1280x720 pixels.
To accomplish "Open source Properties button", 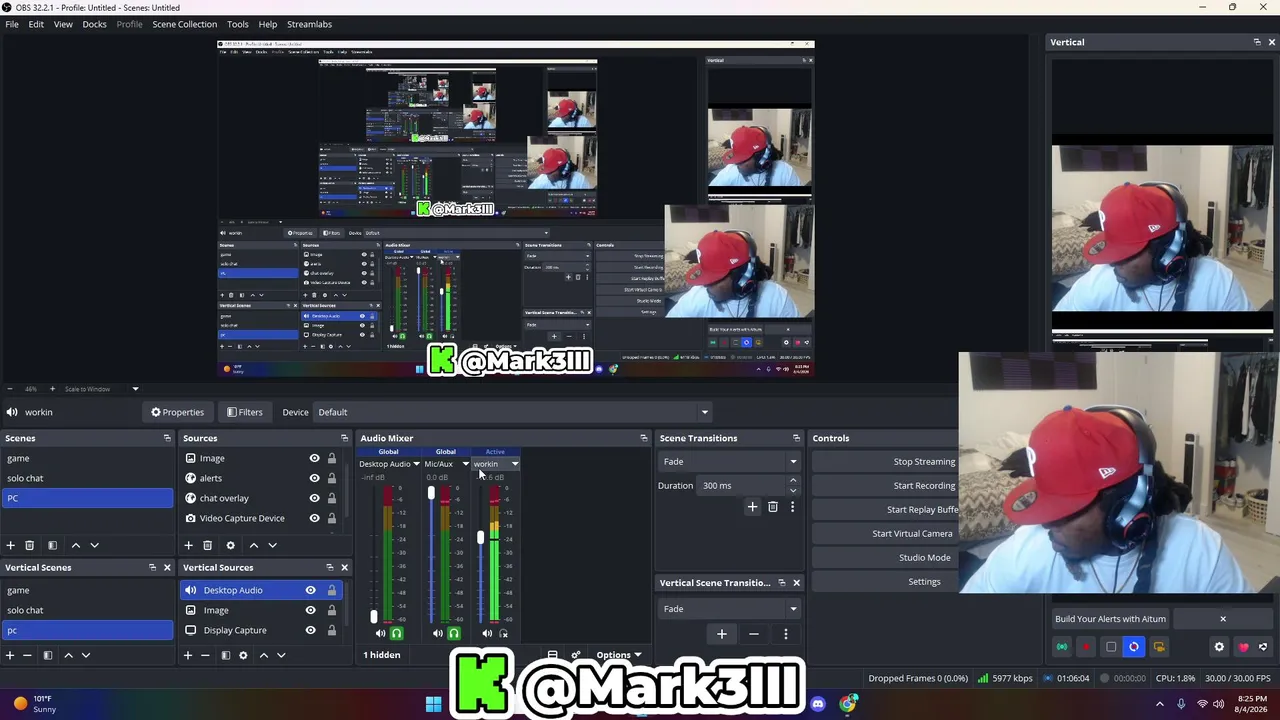I will (177, 412).
